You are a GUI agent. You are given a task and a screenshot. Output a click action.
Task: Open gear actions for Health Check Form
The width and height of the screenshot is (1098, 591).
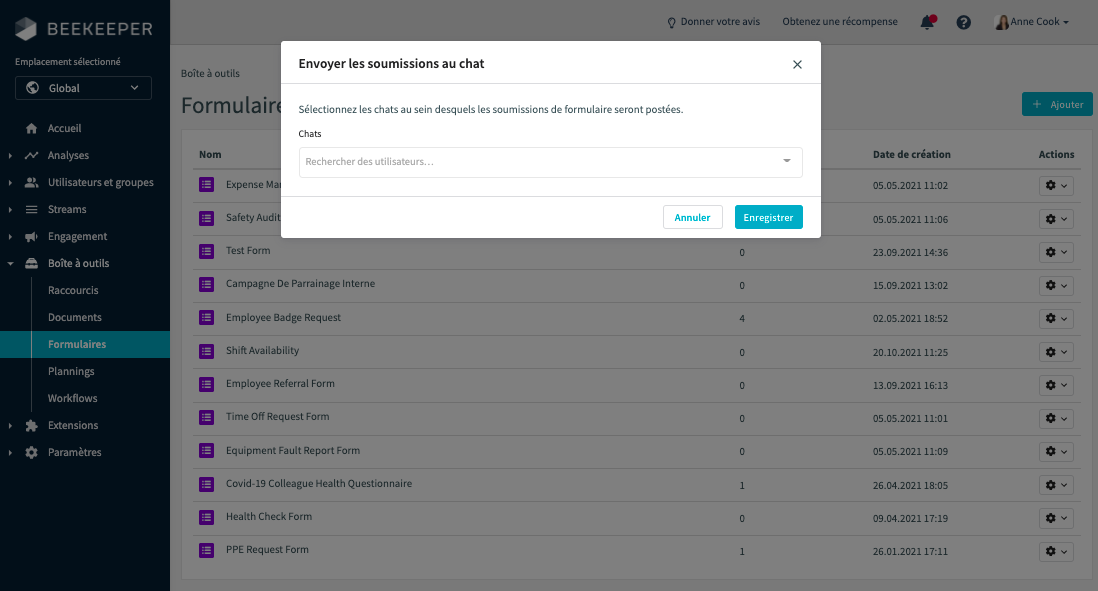click(x=1055, y=518)
